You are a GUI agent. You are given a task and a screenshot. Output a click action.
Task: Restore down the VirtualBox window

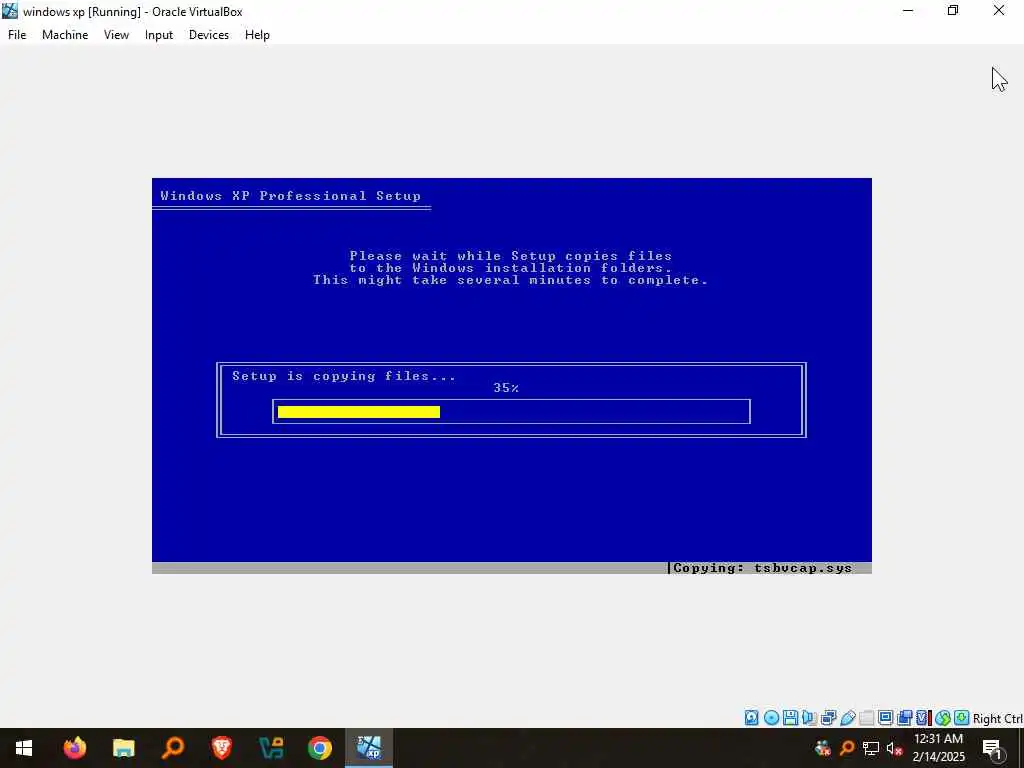coord(953,11)
